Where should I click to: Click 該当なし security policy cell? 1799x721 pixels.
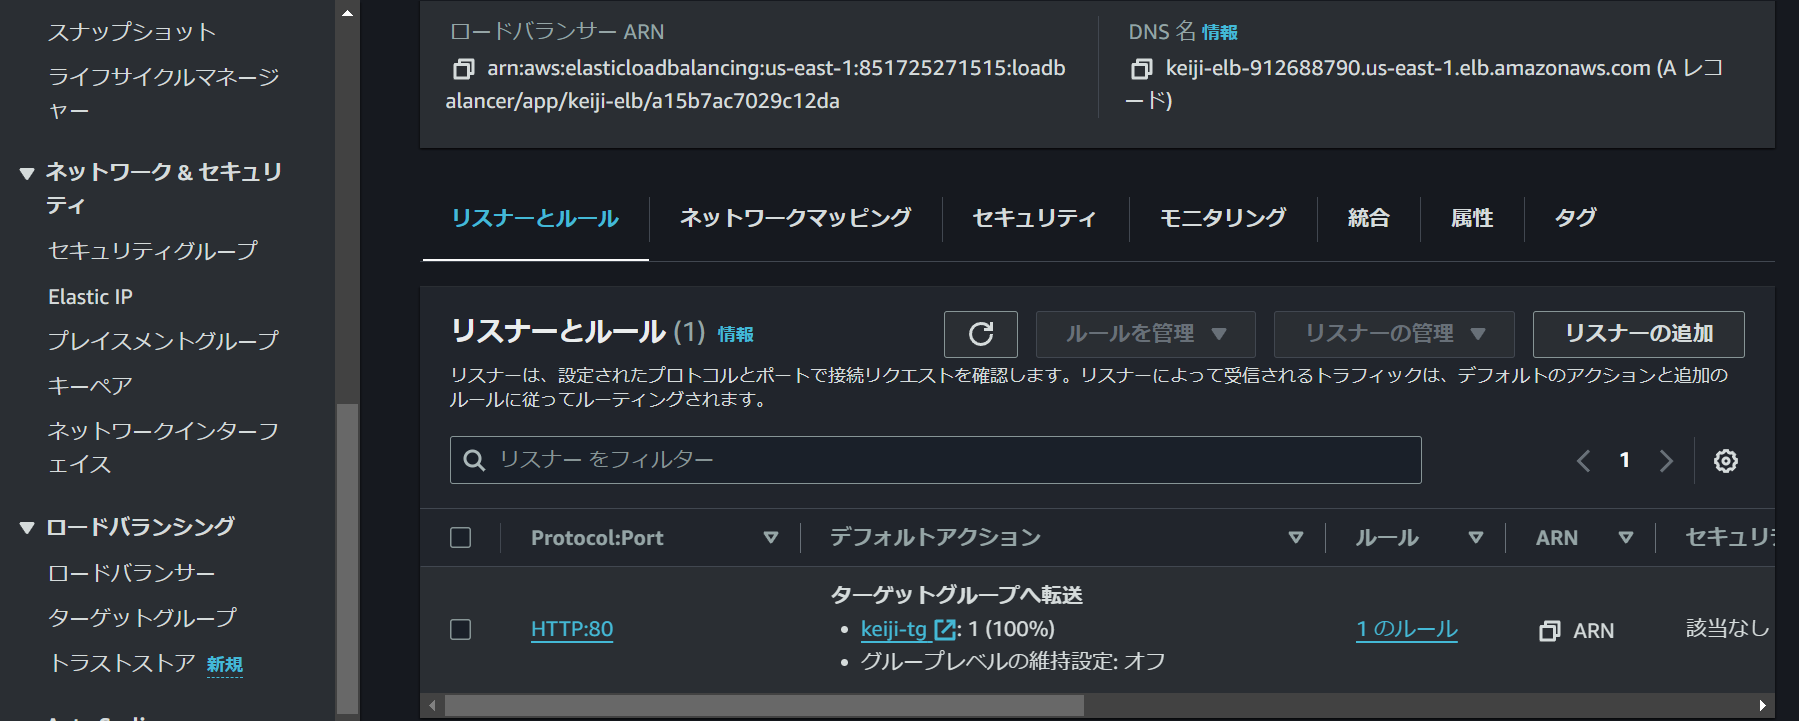click(1728, 628)
